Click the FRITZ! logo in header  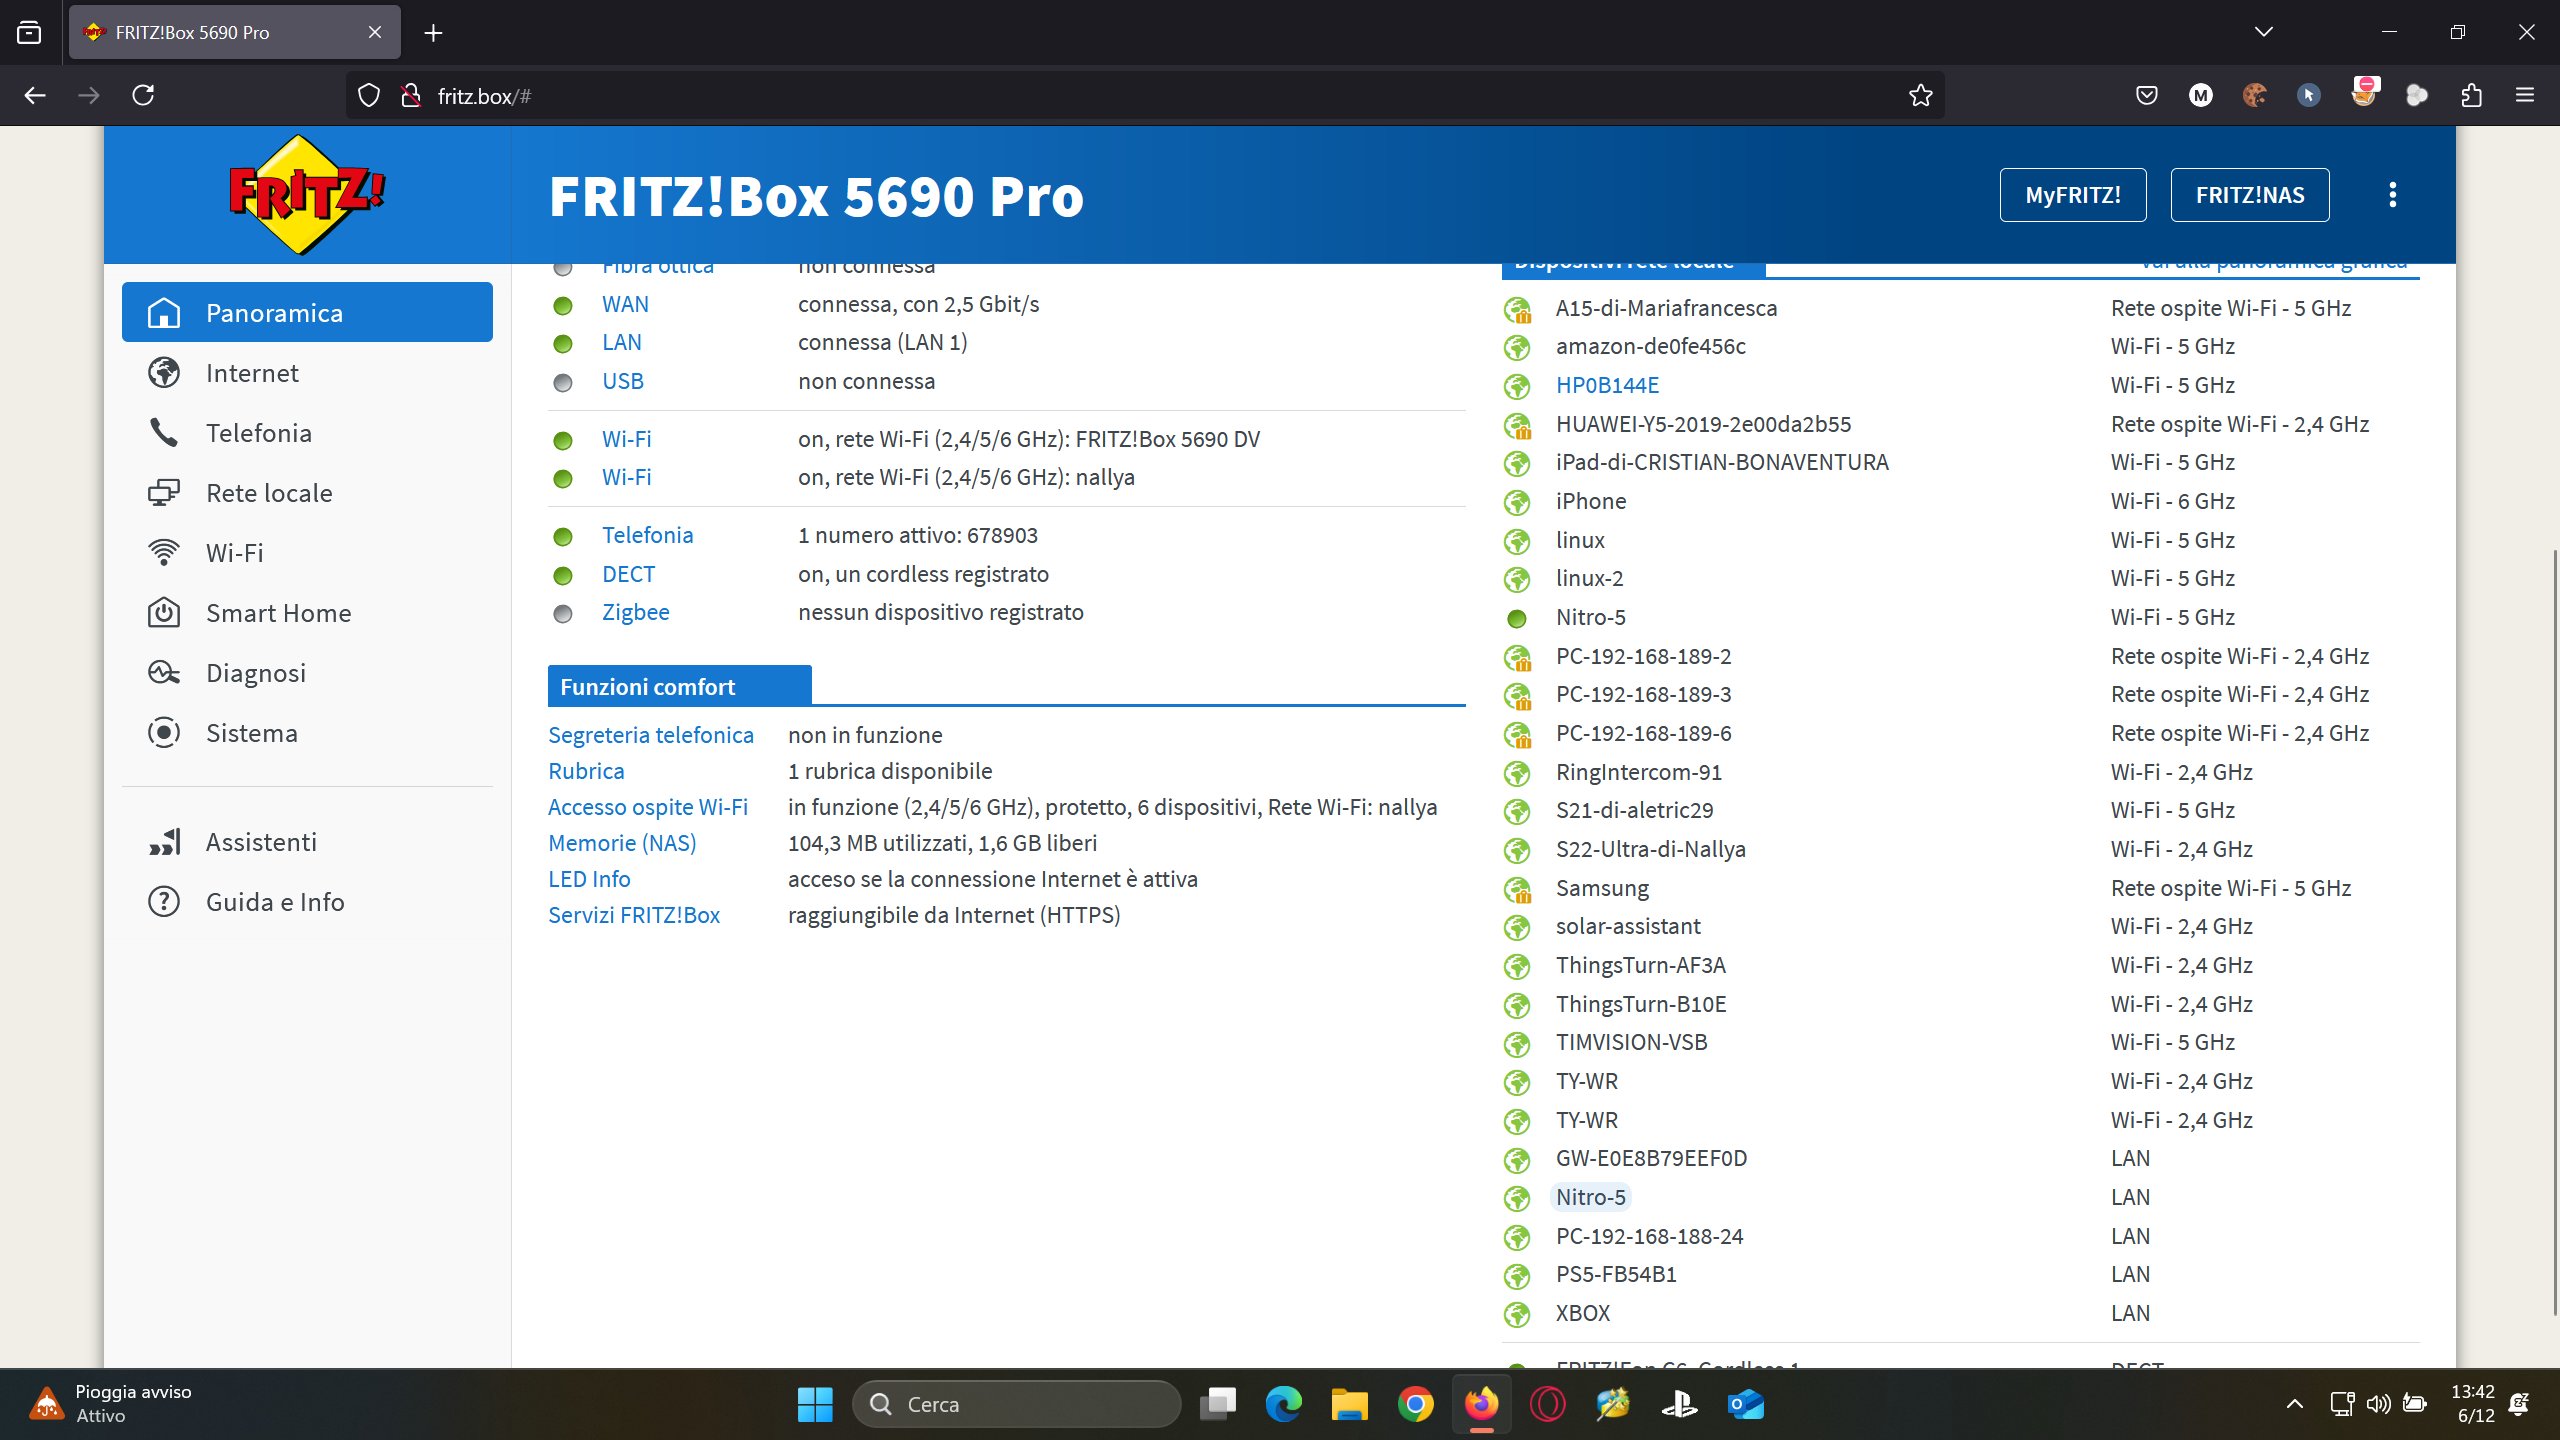click(307, 195)
